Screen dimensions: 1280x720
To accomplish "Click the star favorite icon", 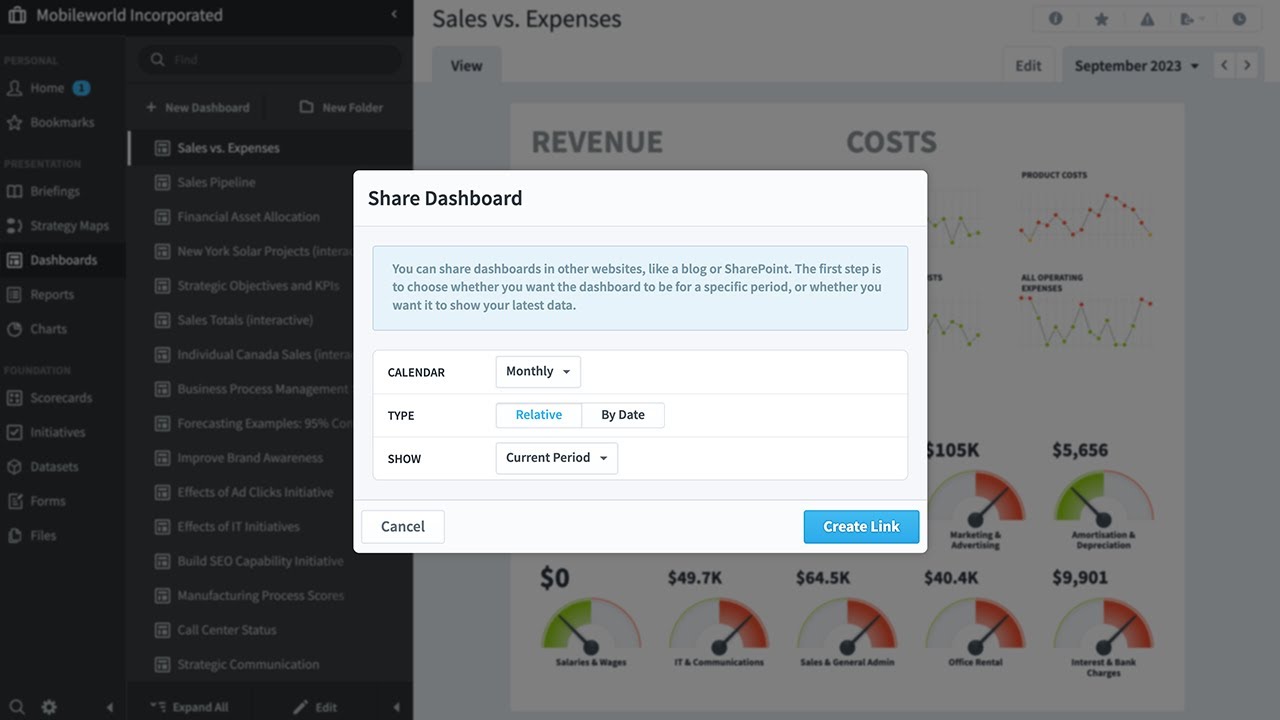I will pyautogui.click(x=1101, y=19).
